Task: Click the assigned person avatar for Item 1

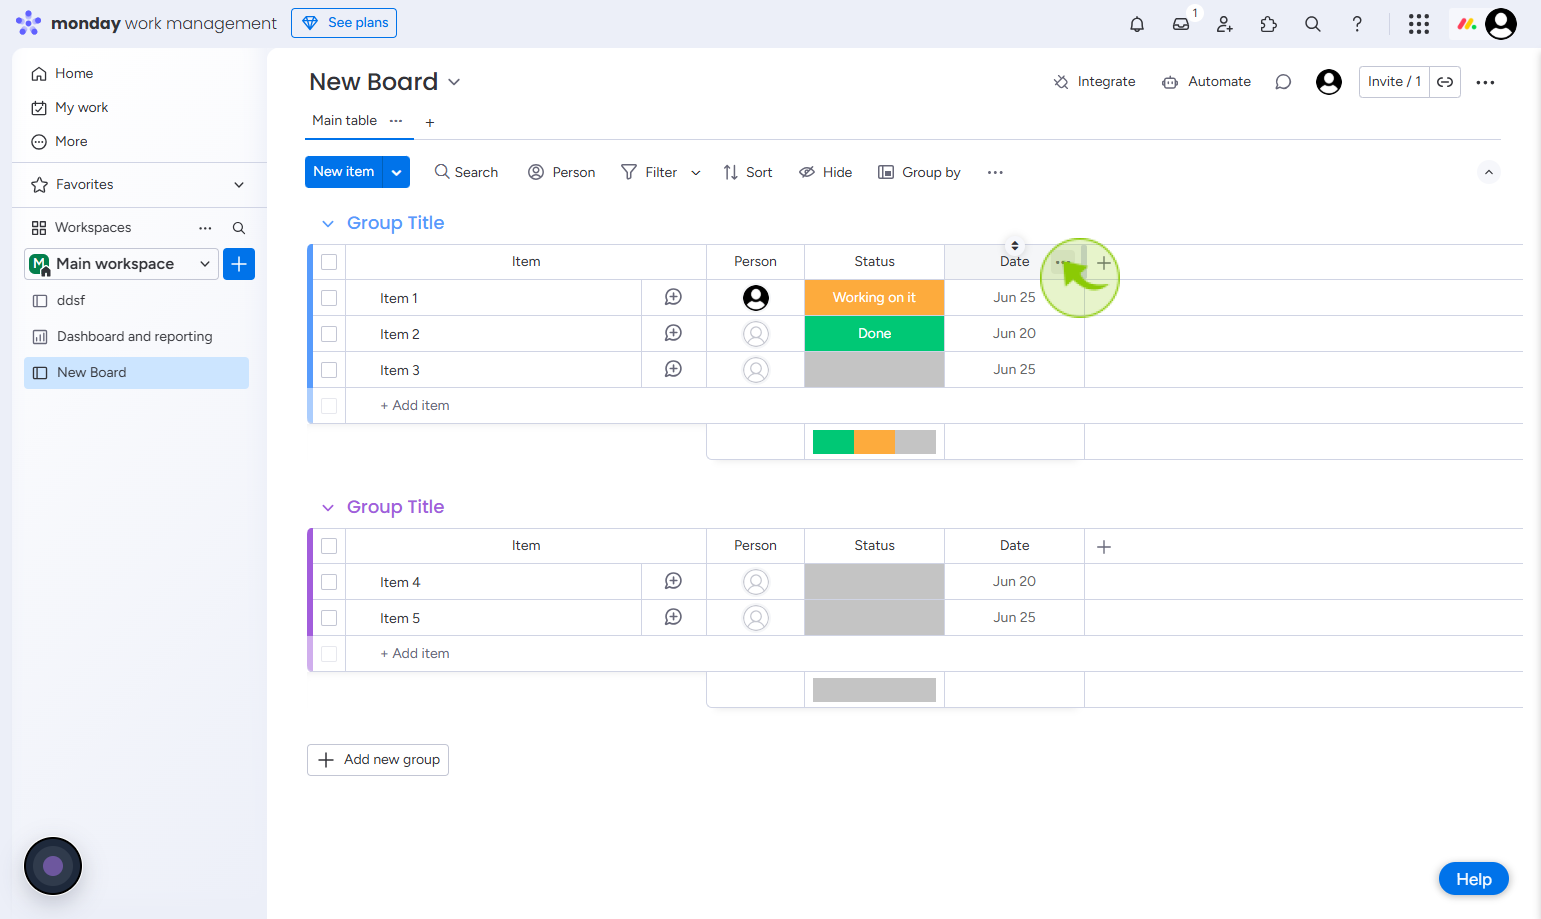Action: click(756, 297)
